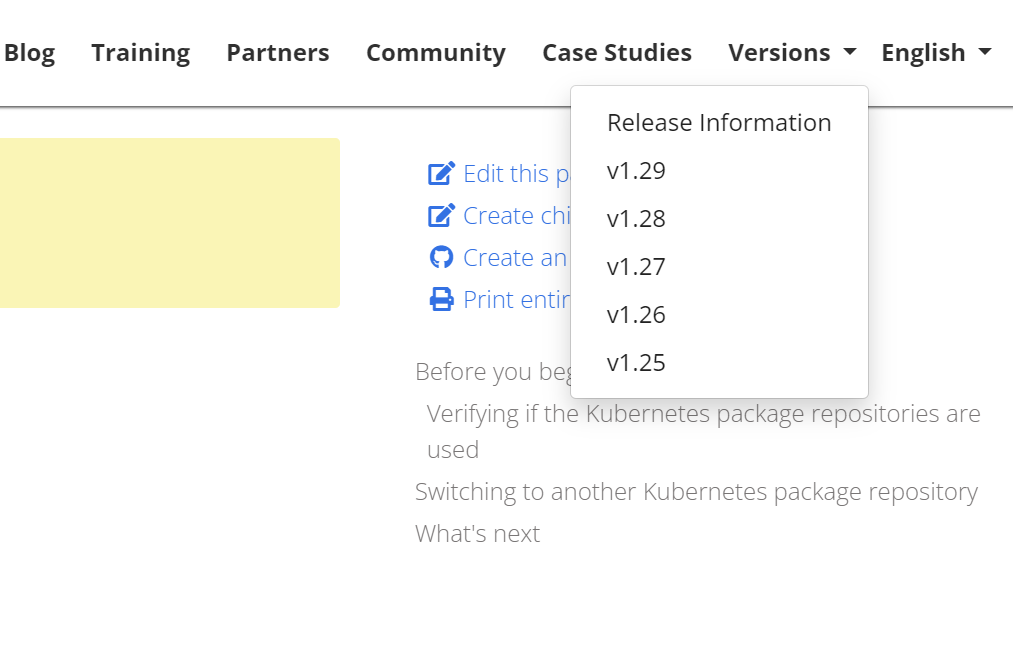Choose v1.26 in the versions dropdown
The image size is (1013, 649).
pyautogui.click(x=636, y=314)
